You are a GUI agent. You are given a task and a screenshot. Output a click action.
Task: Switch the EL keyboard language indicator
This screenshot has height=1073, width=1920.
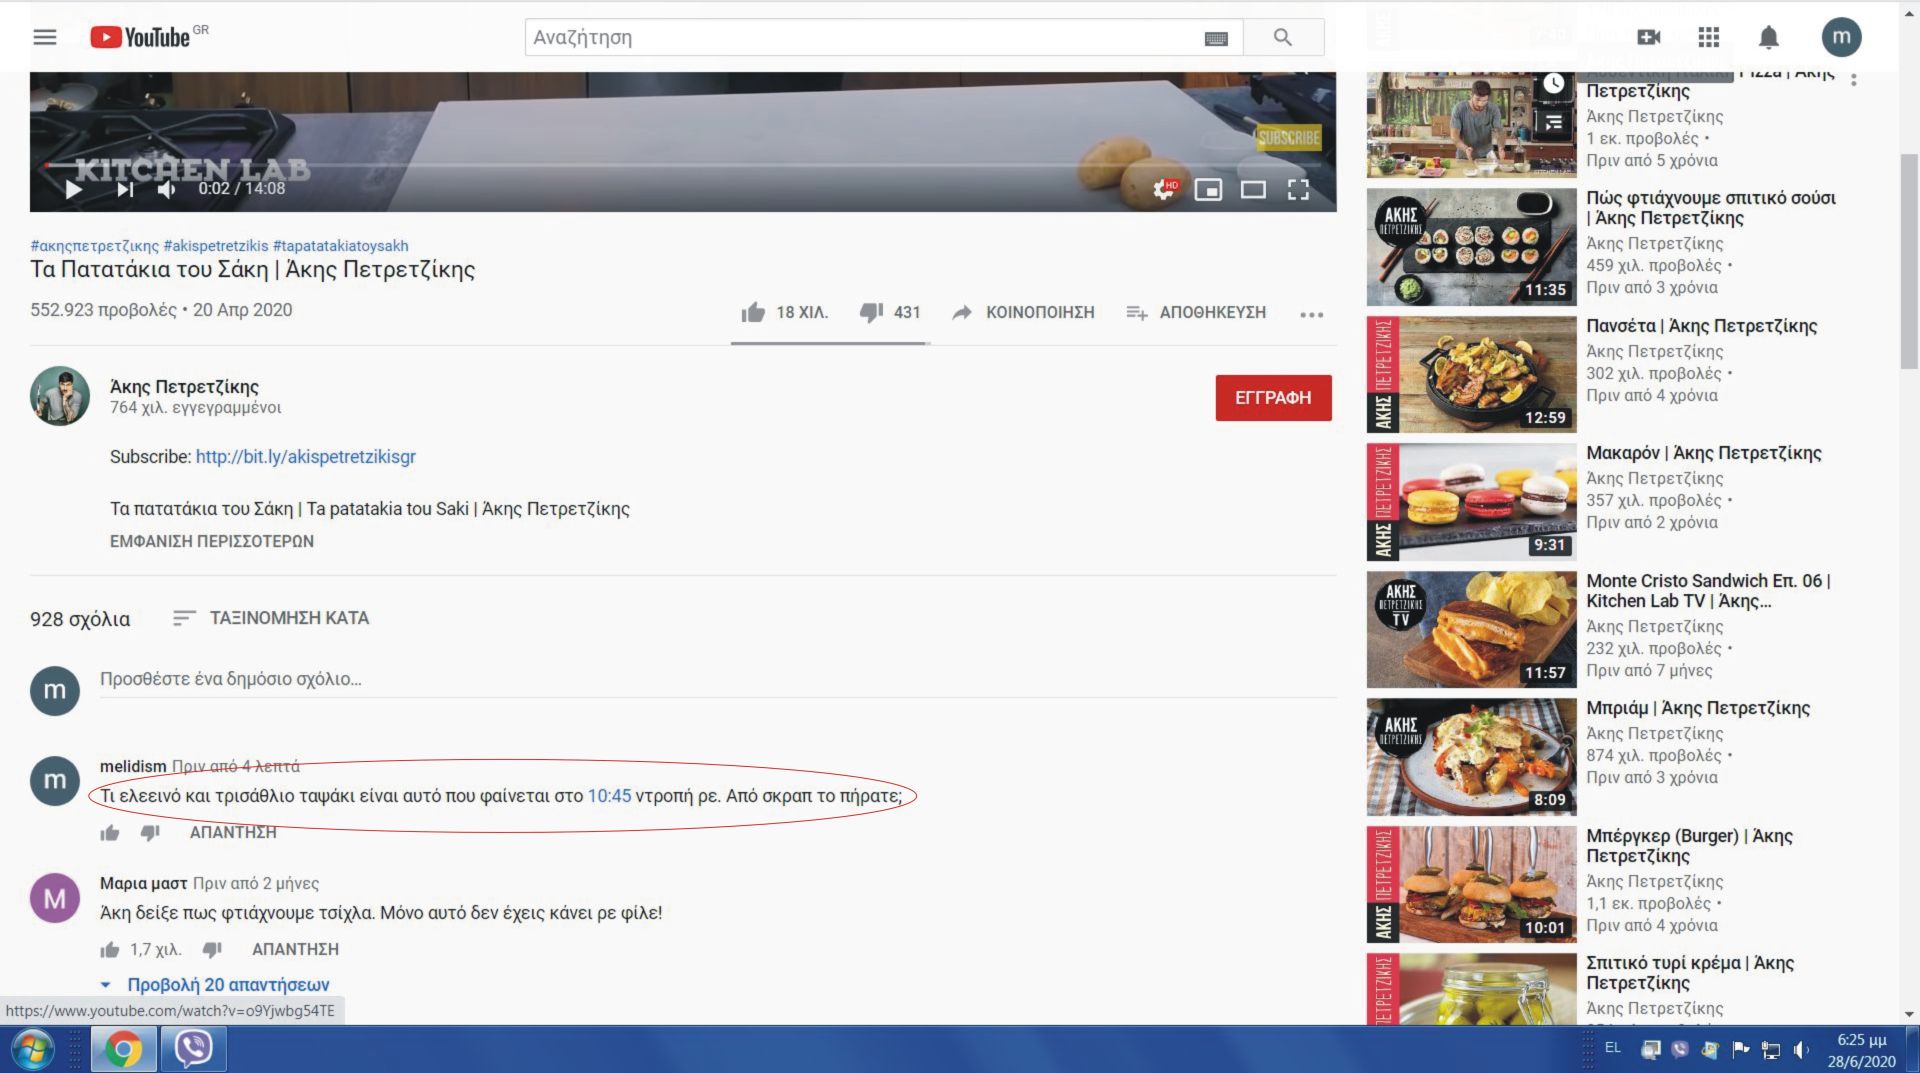click(x=1613, y=1047)
